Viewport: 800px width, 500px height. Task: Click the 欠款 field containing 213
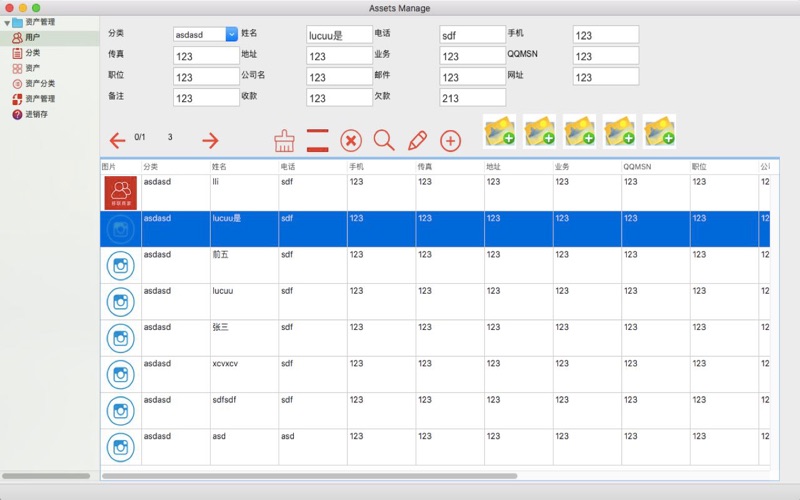tap(472, 98)
